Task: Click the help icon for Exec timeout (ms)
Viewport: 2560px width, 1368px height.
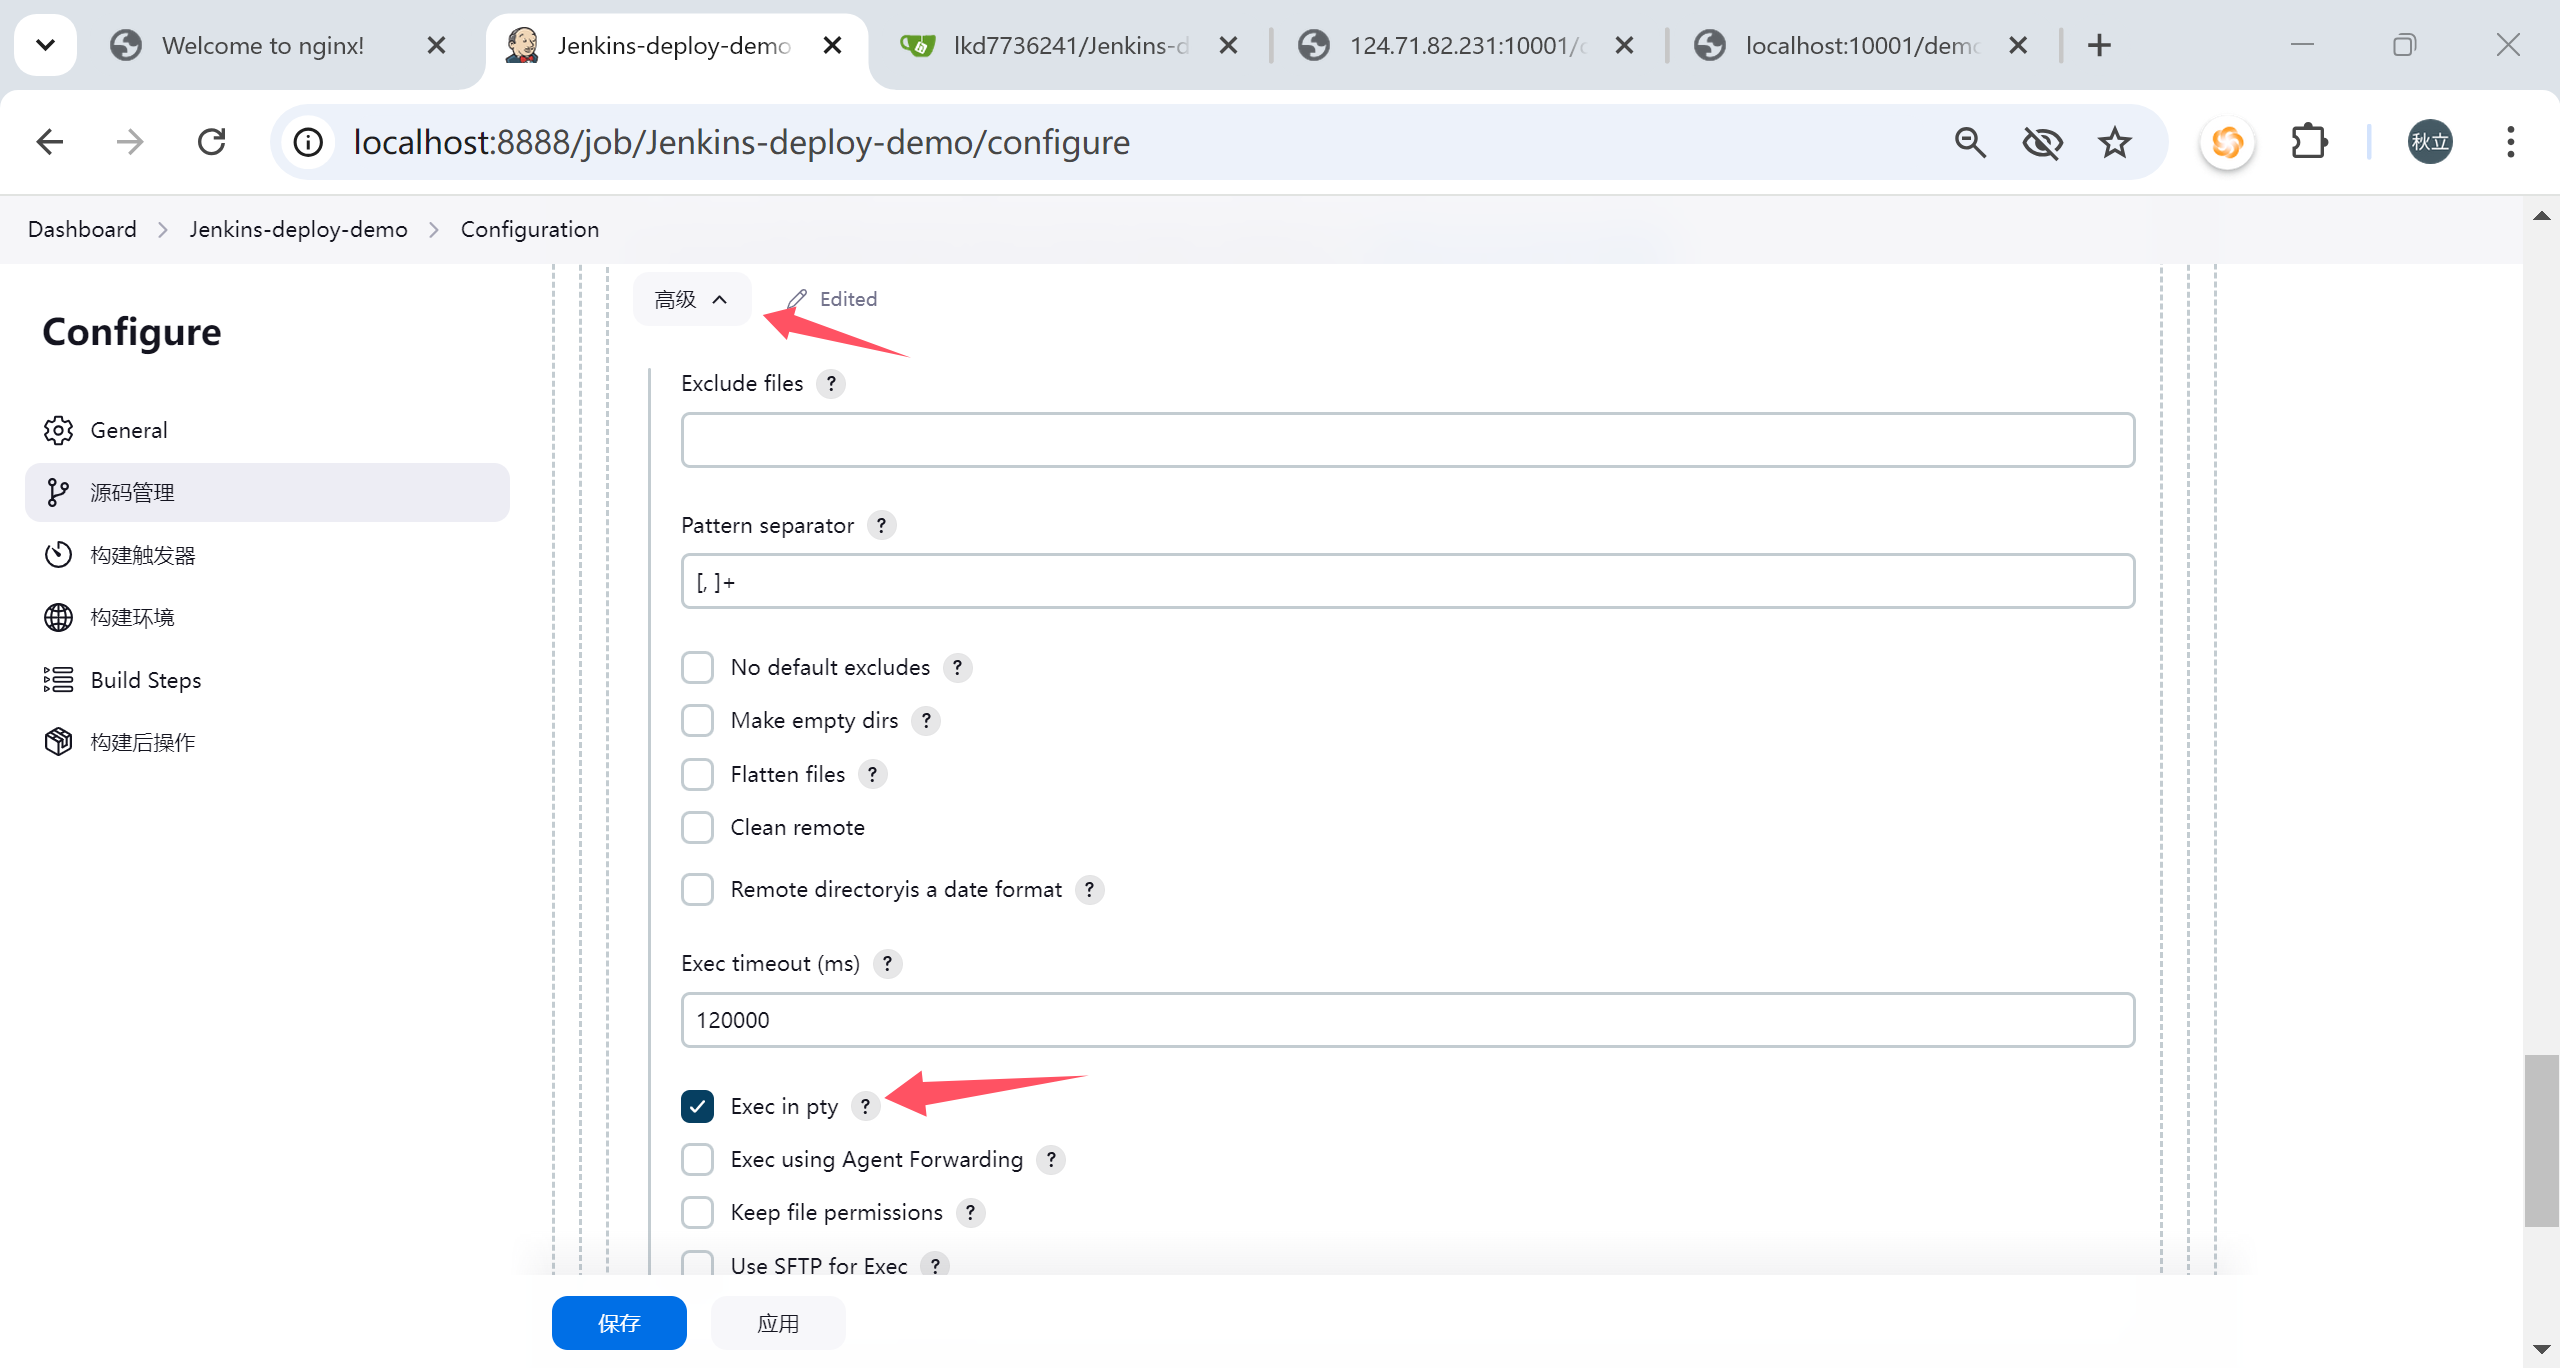Action: 887,964
